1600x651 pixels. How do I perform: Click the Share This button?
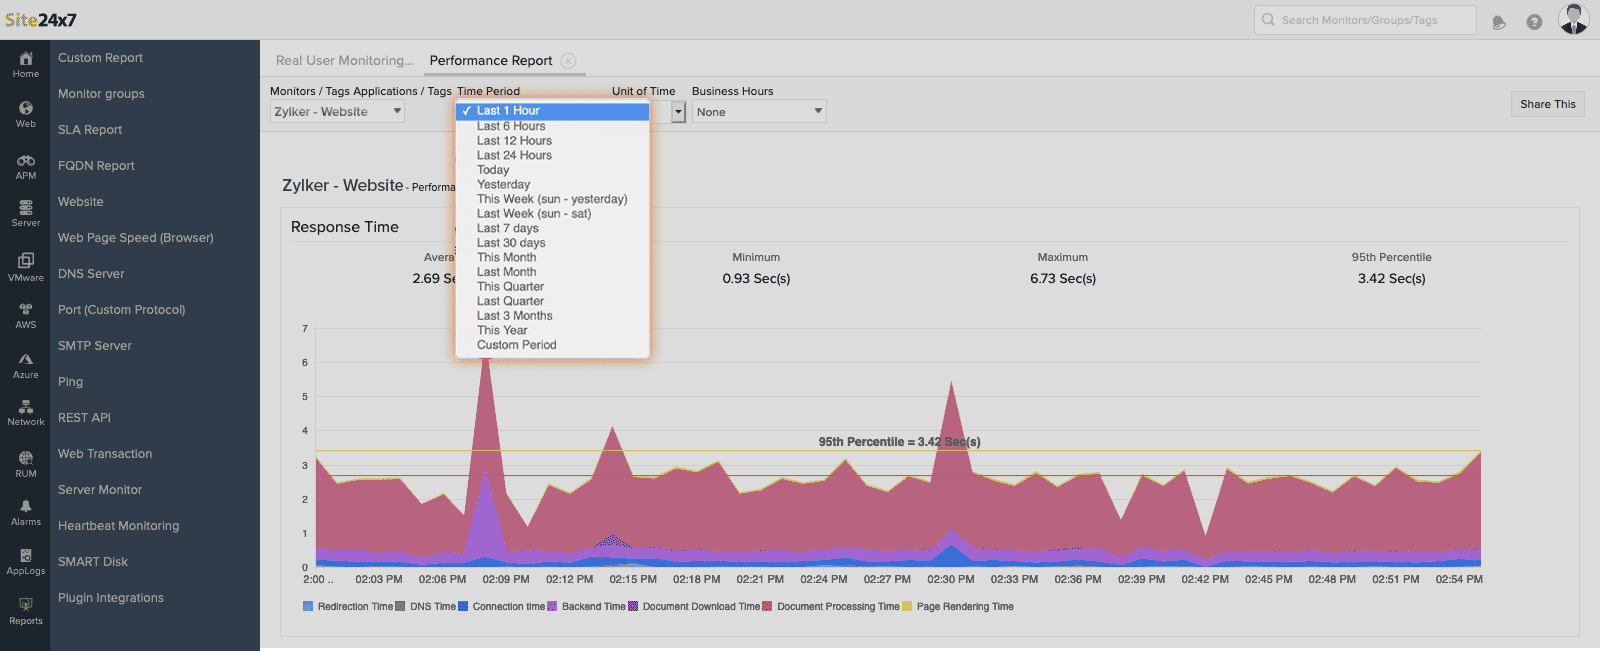click(x=1547, y=104)
